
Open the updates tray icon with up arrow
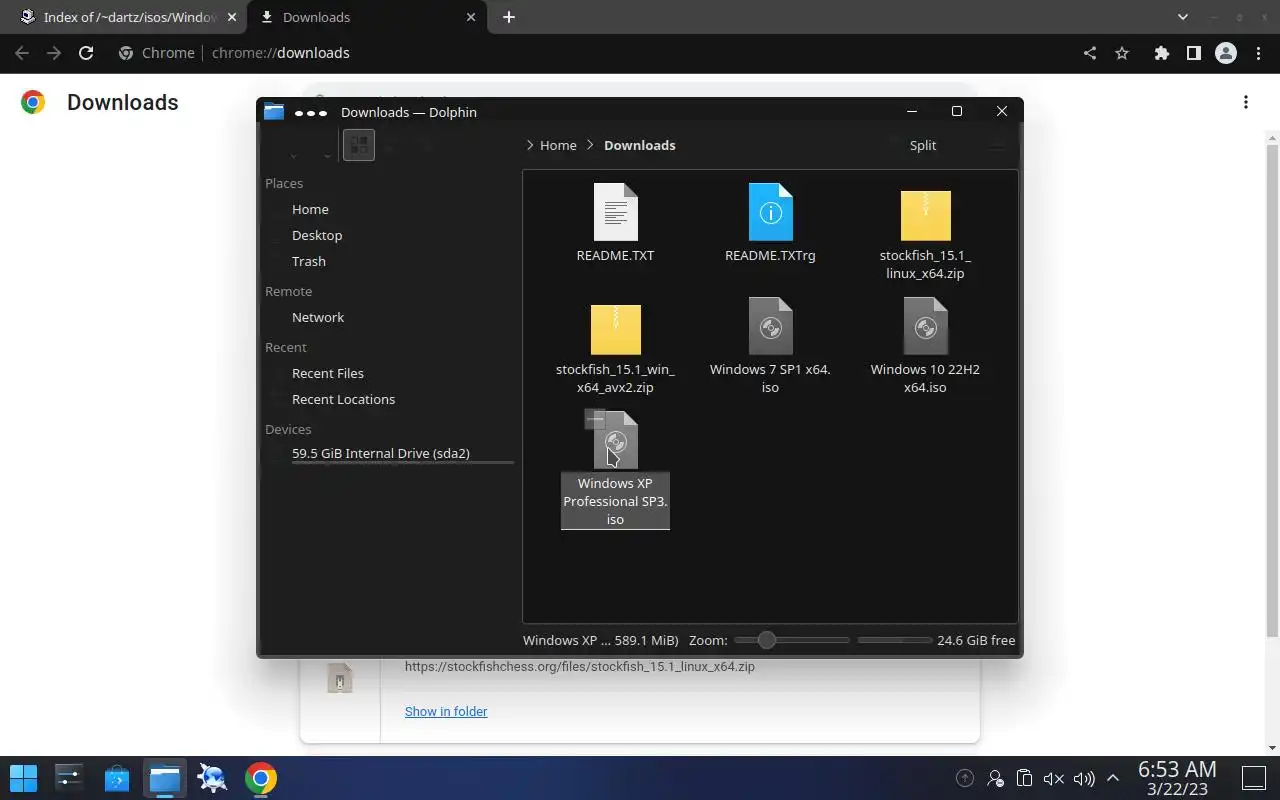pos(965,778)
